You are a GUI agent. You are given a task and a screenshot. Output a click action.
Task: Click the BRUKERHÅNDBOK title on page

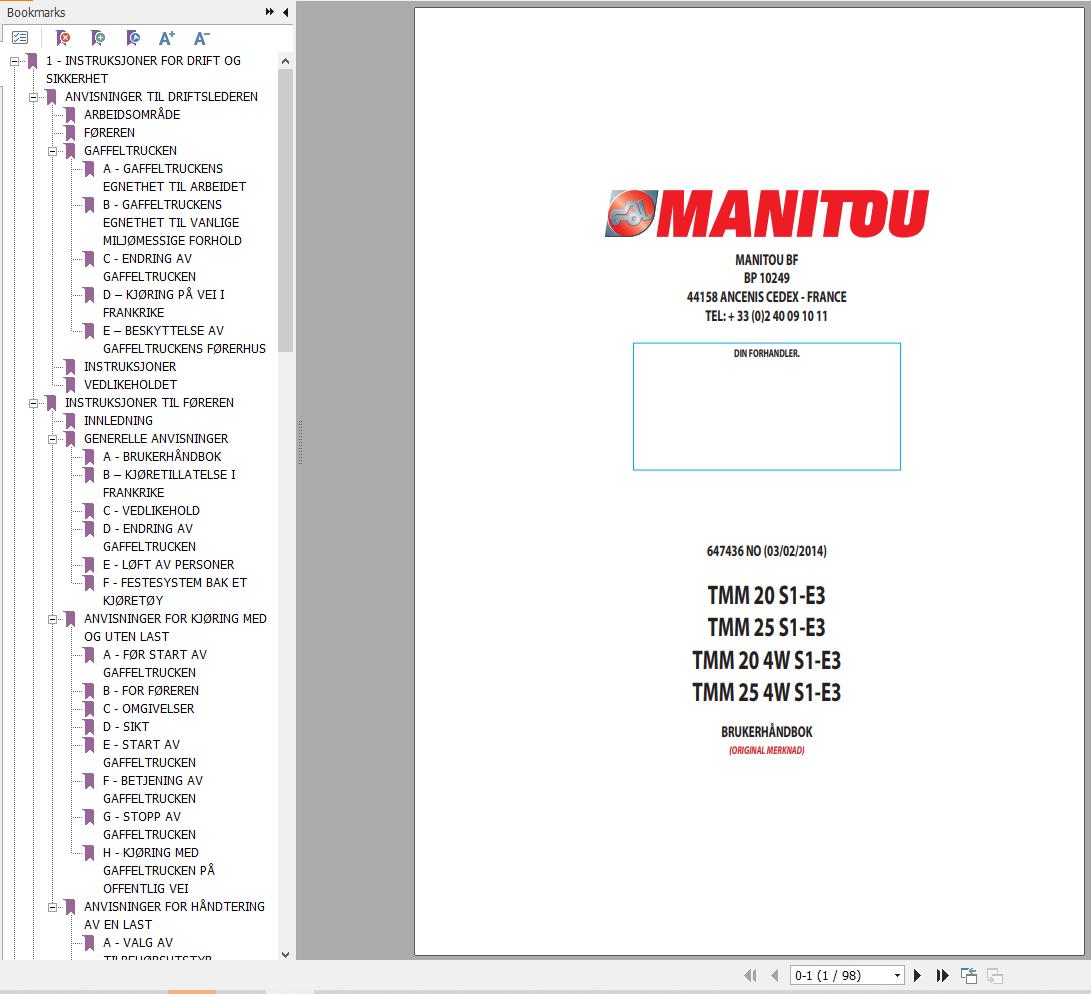766,732
